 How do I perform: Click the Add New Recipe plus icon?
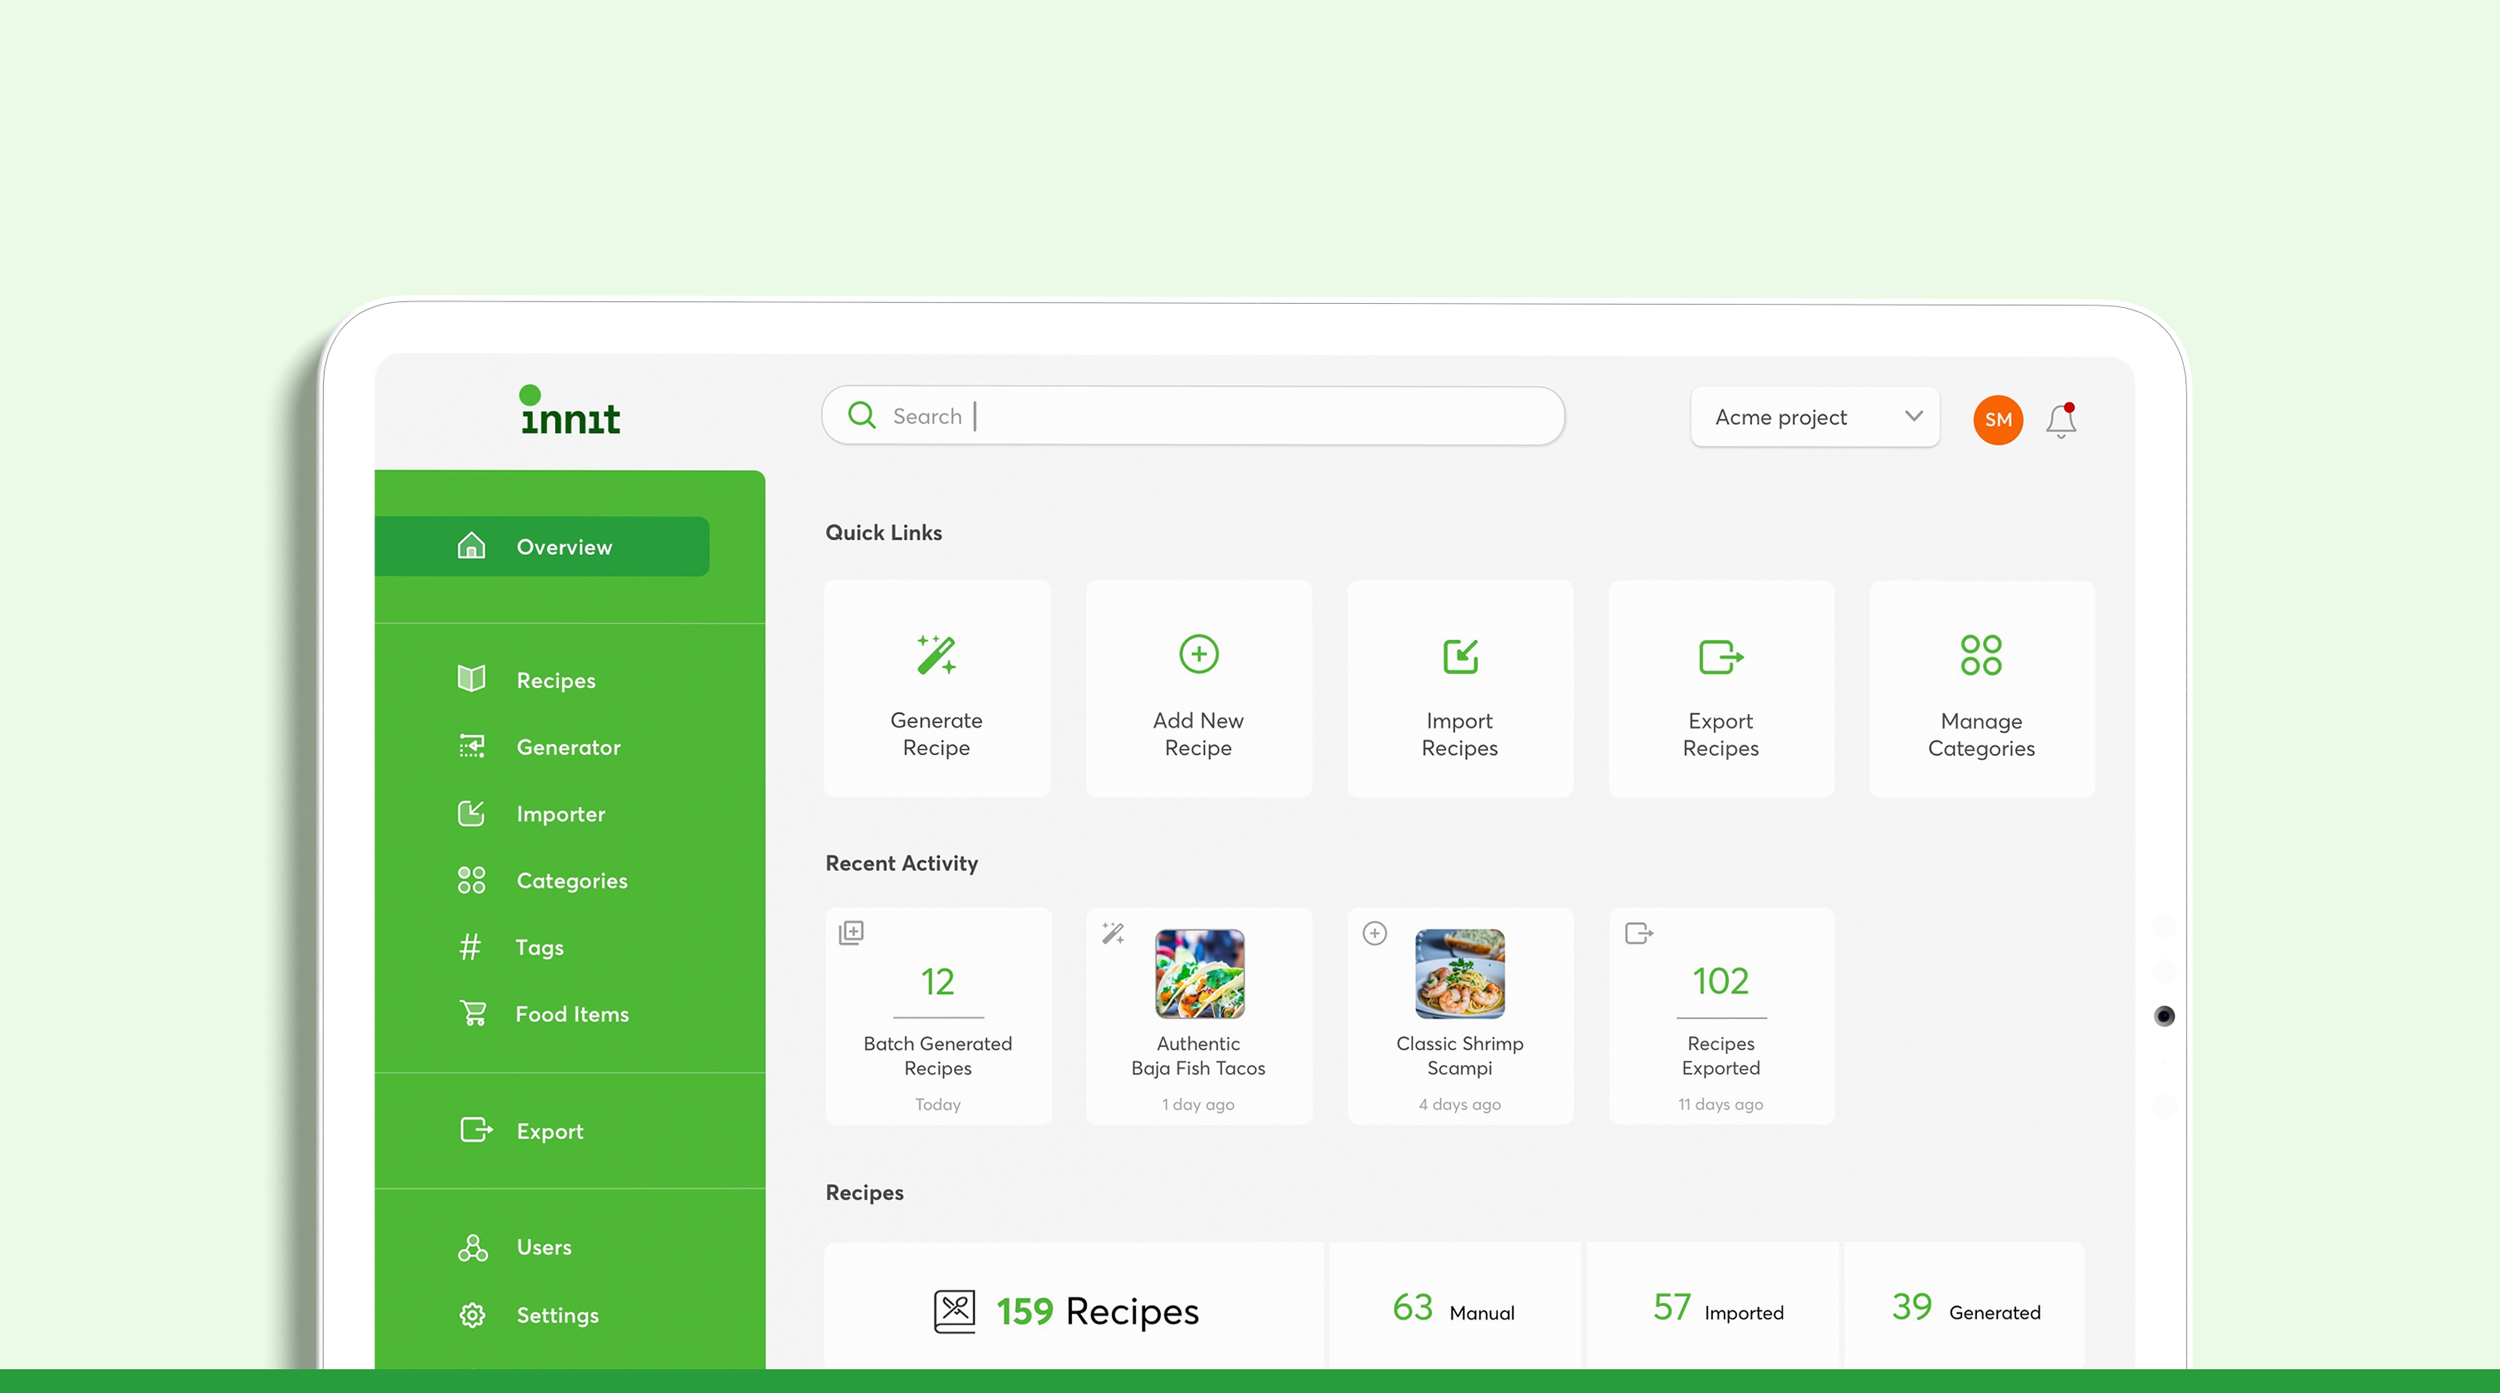click(x=1198, y=654)
